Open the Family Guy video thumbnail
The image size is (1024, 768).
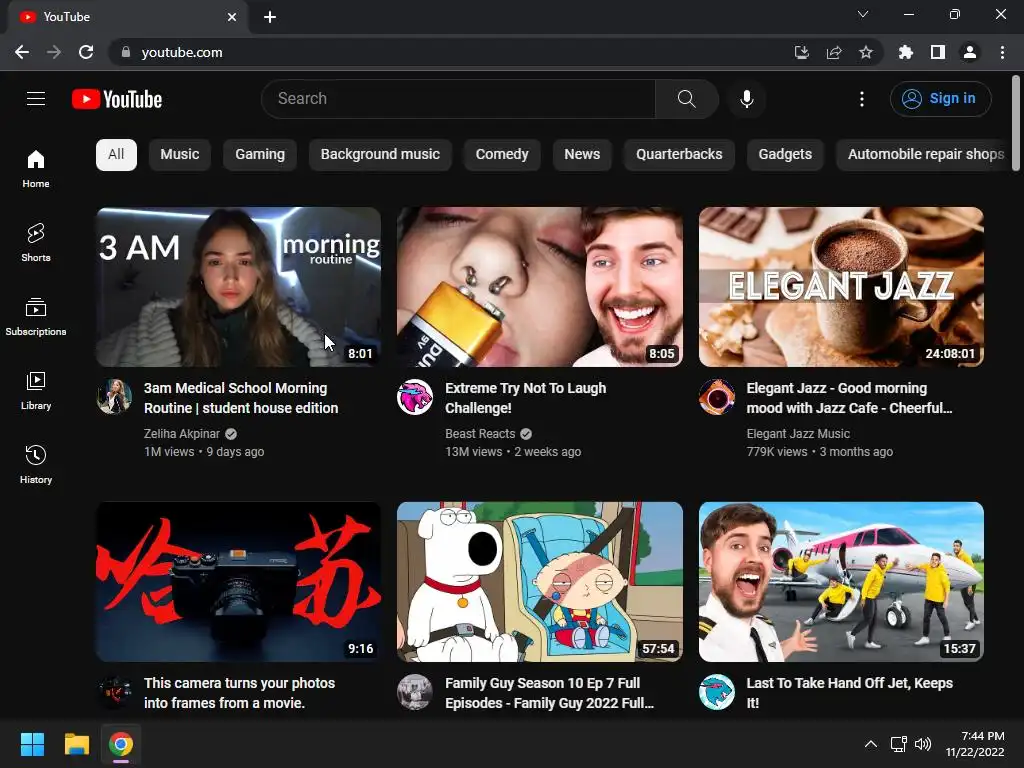540,582
